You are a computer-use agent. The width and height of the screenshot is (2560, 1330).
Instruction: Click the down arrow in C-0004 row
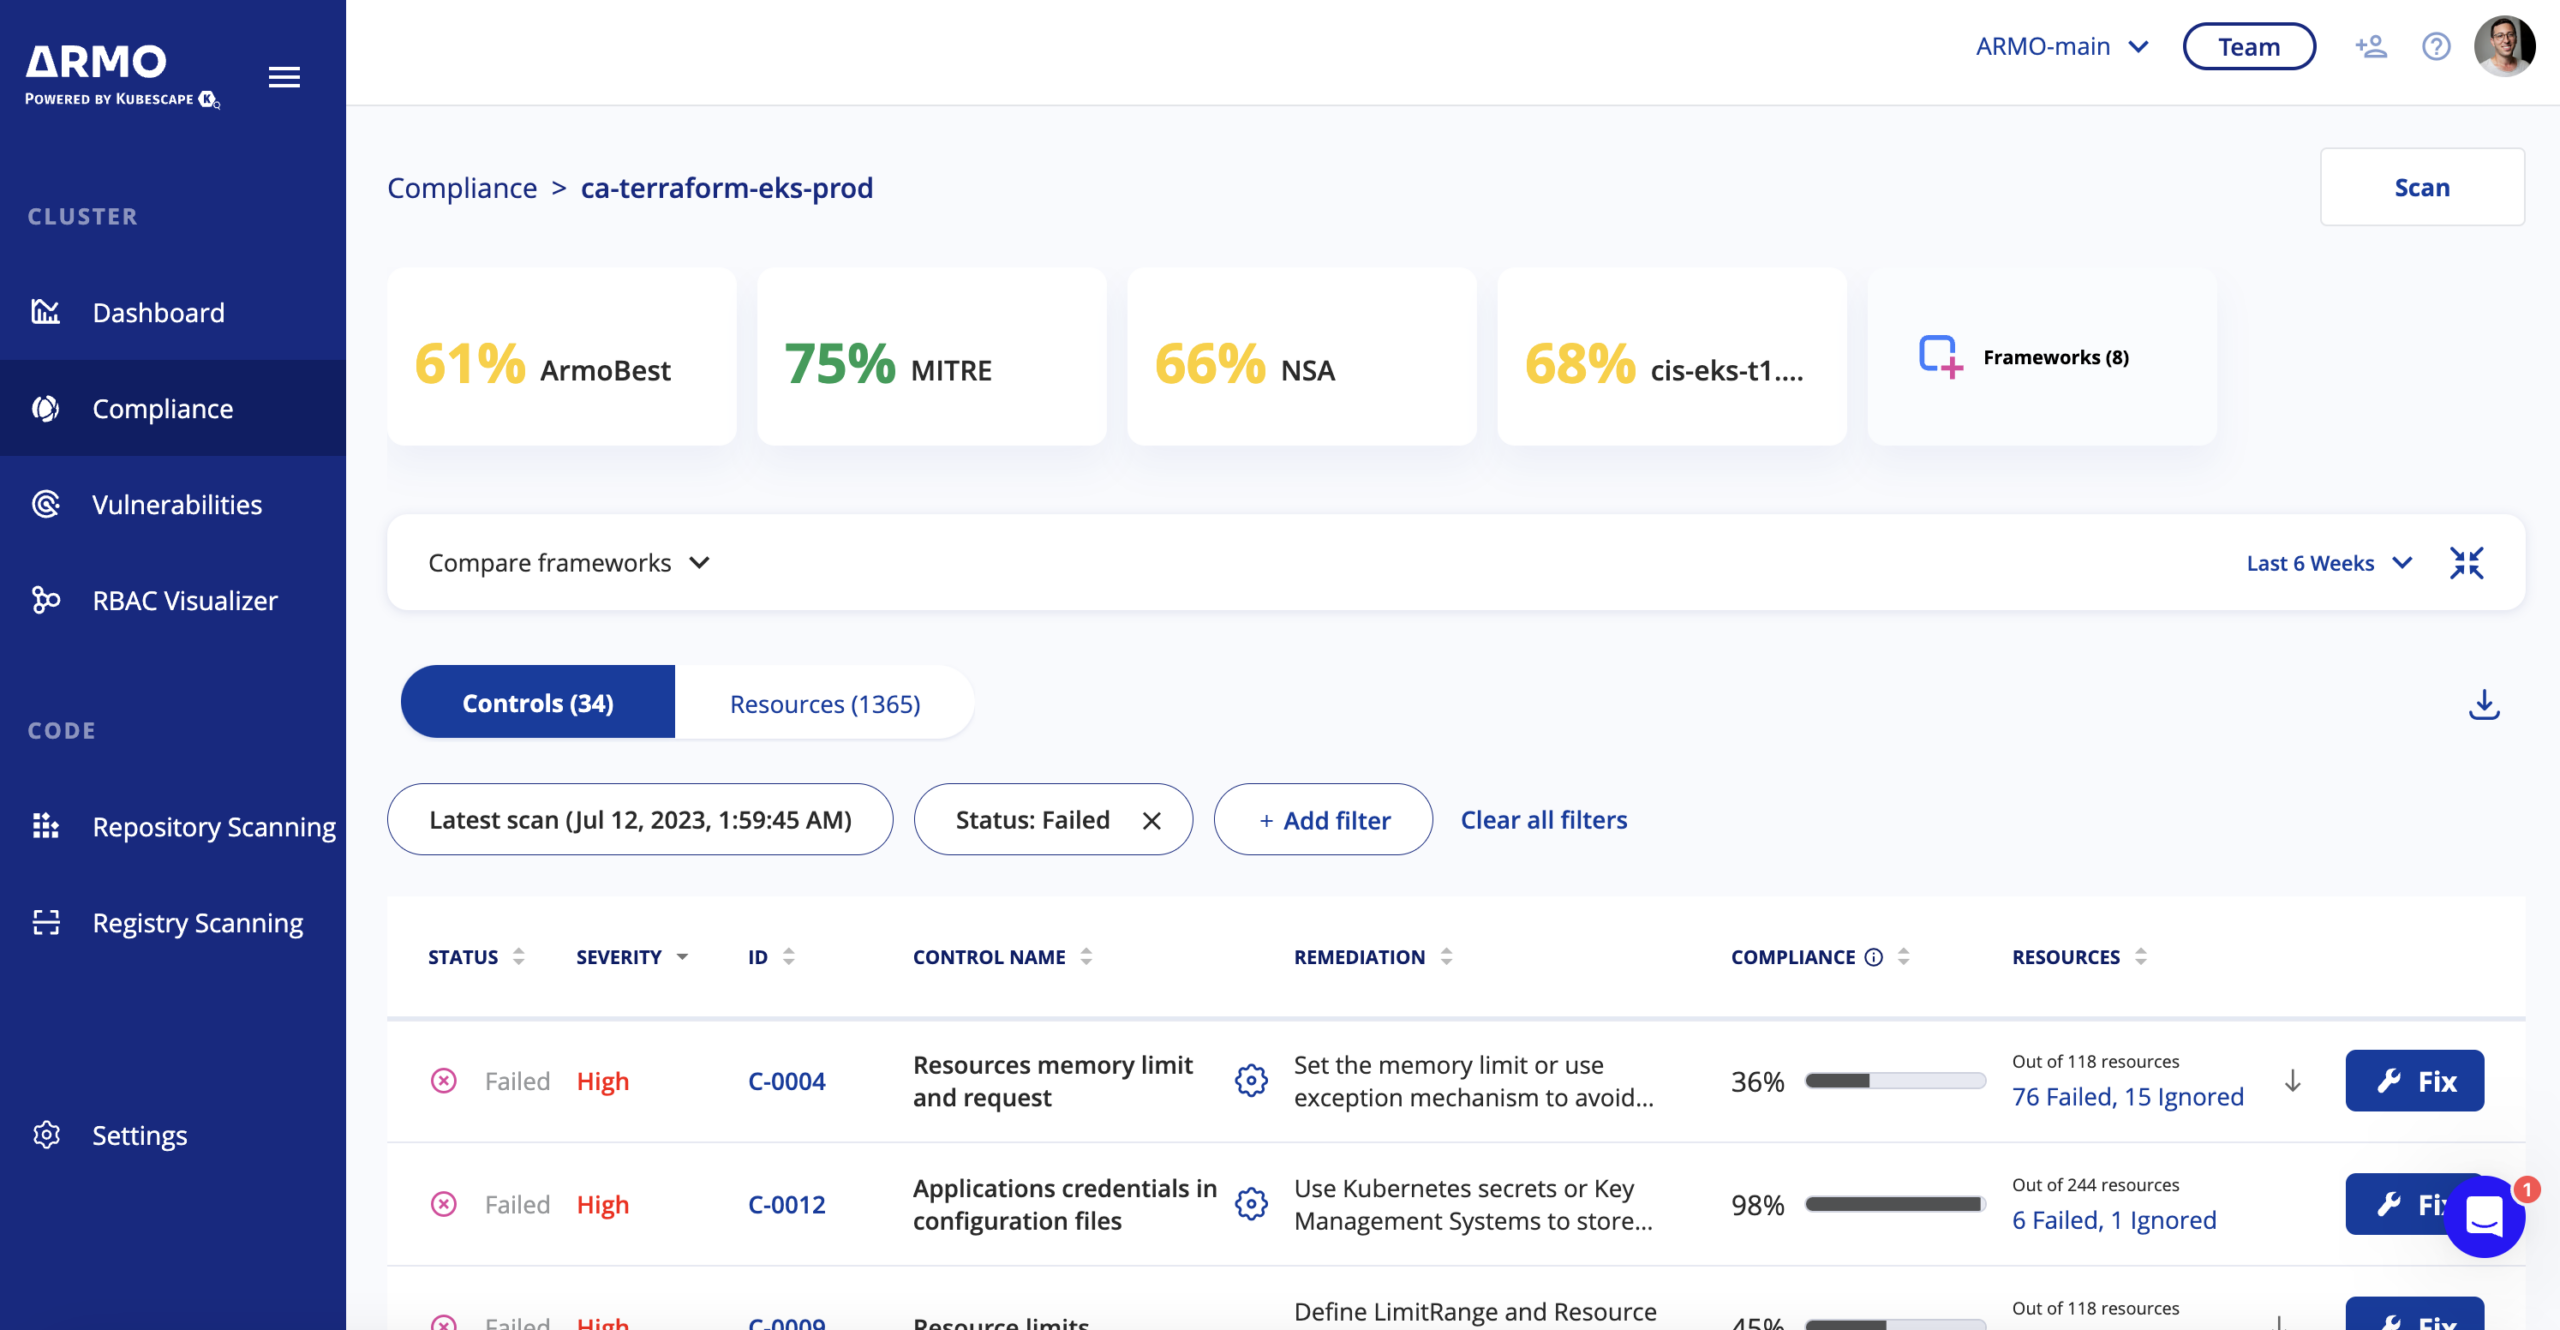[x=2293, y=1081]
